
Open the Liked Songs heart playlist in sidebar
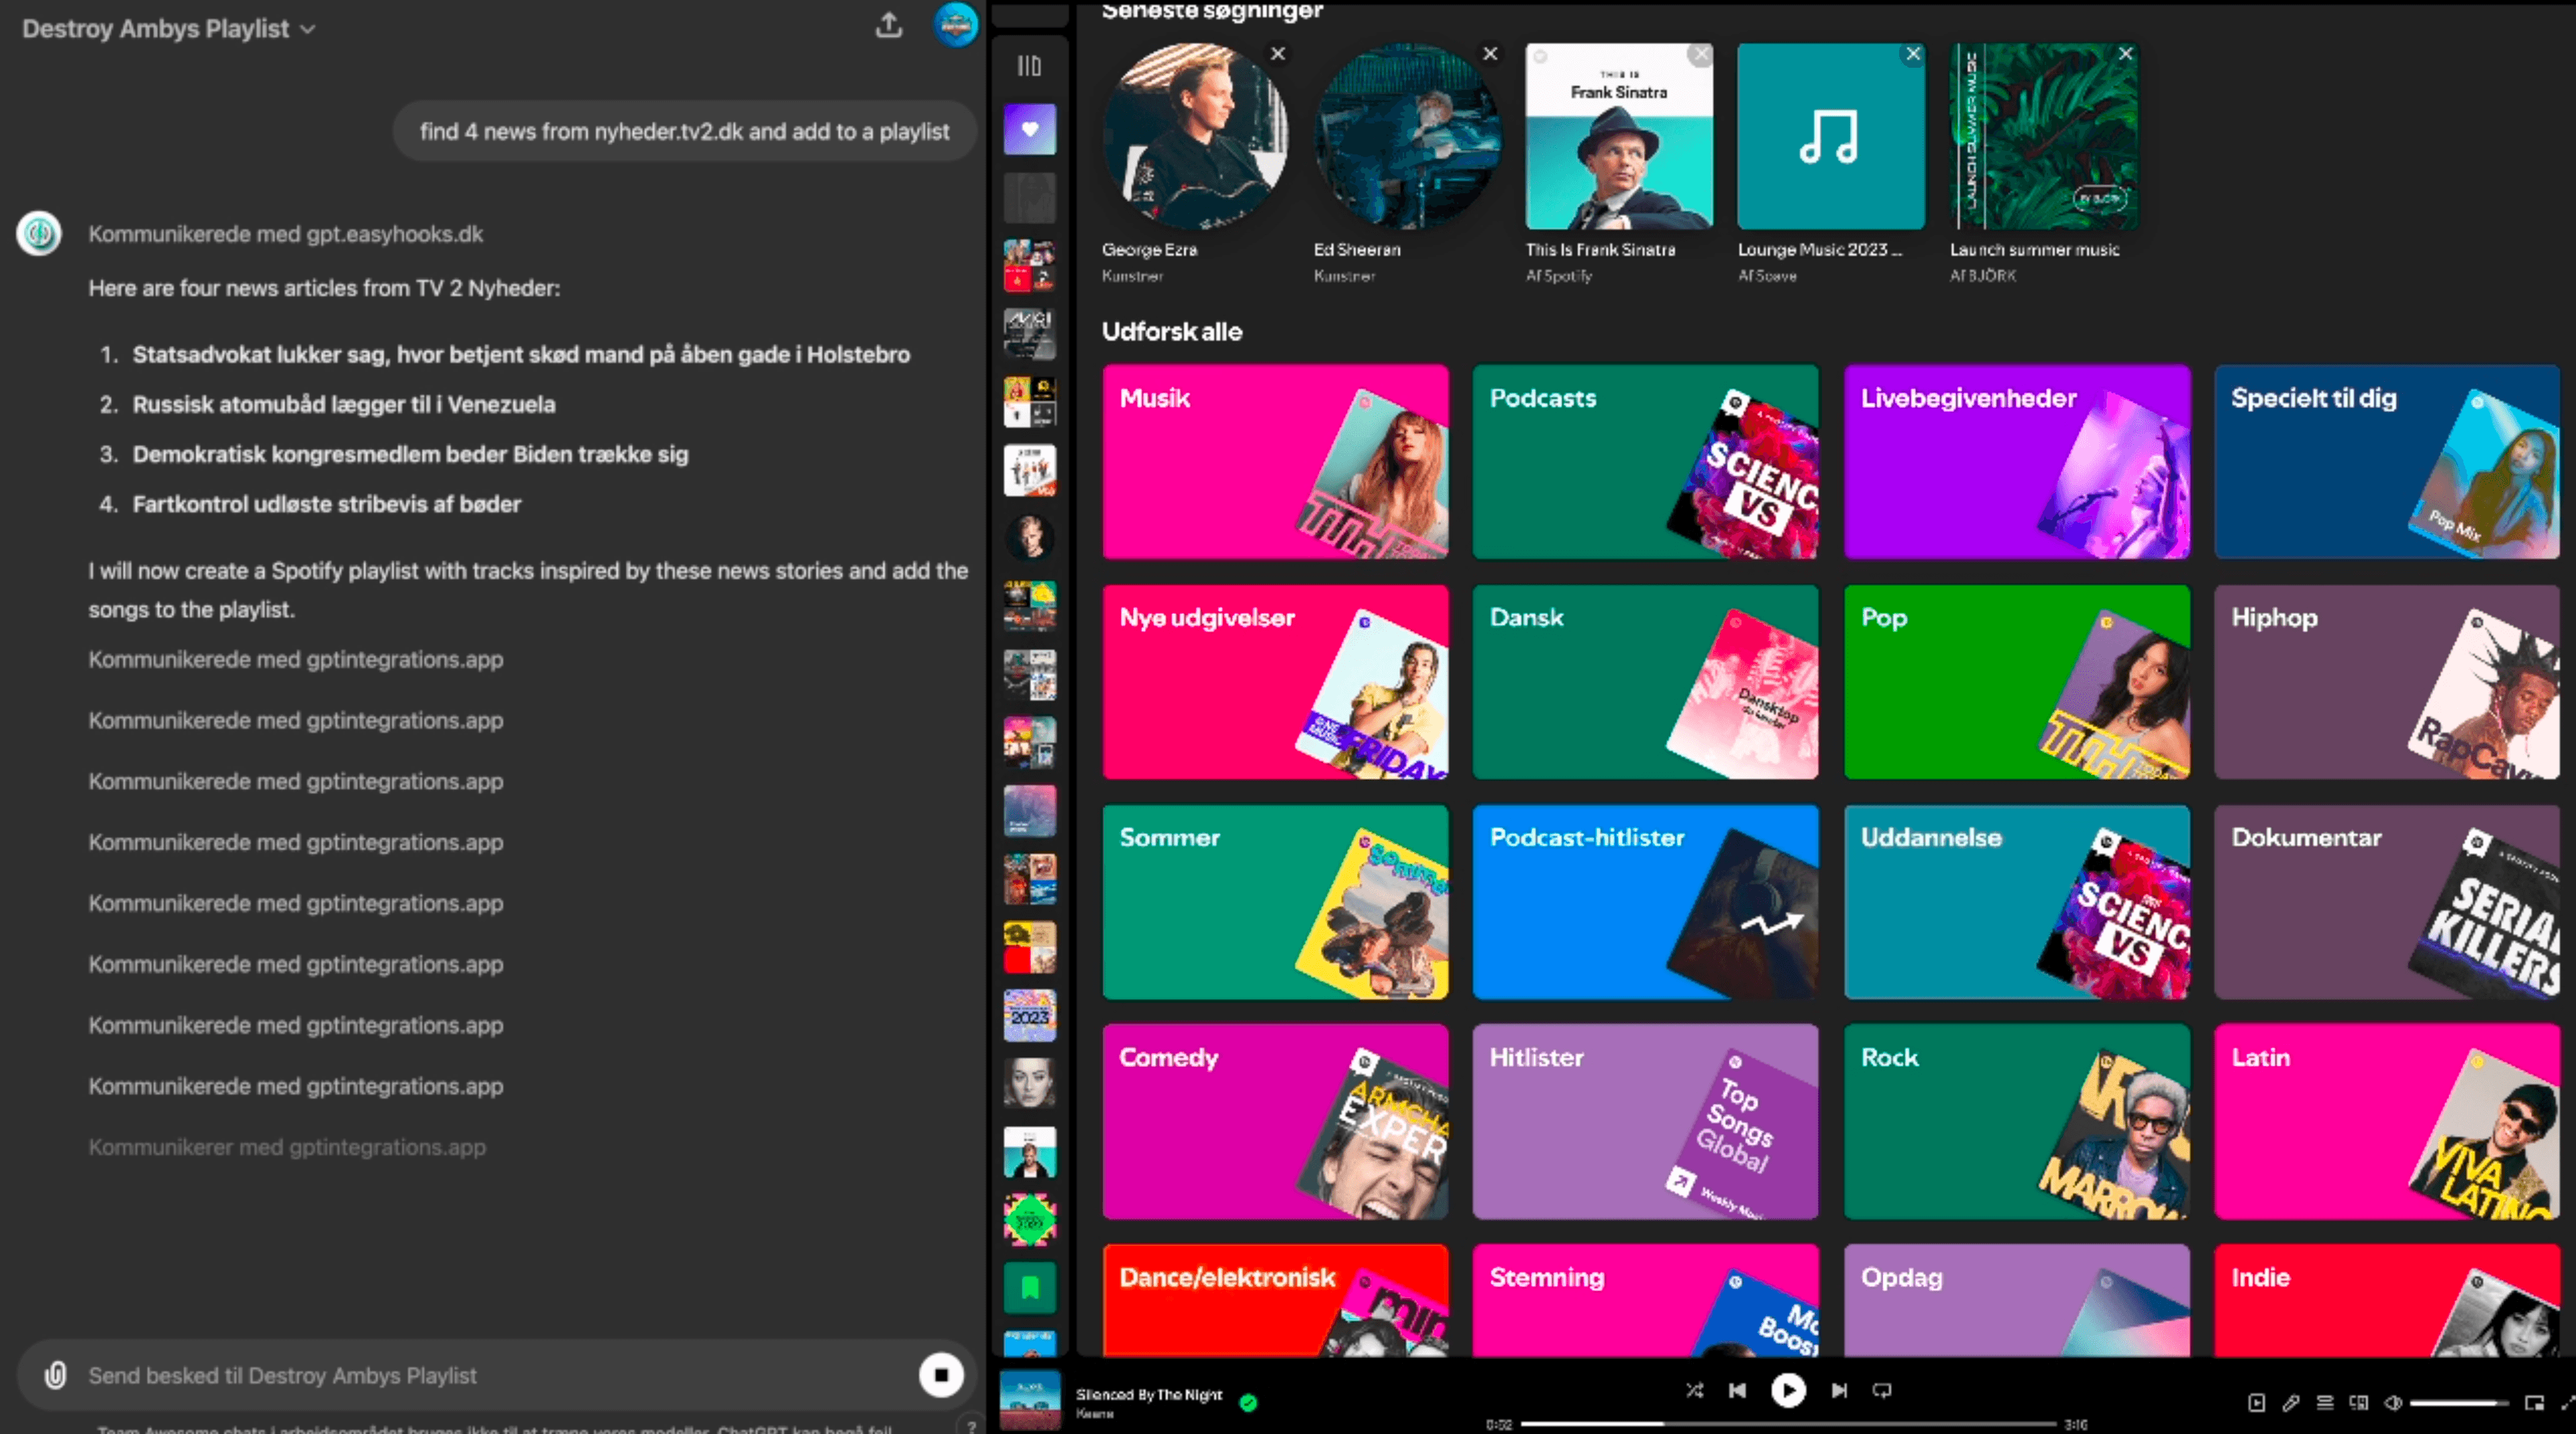click(x=1029, y=129)
